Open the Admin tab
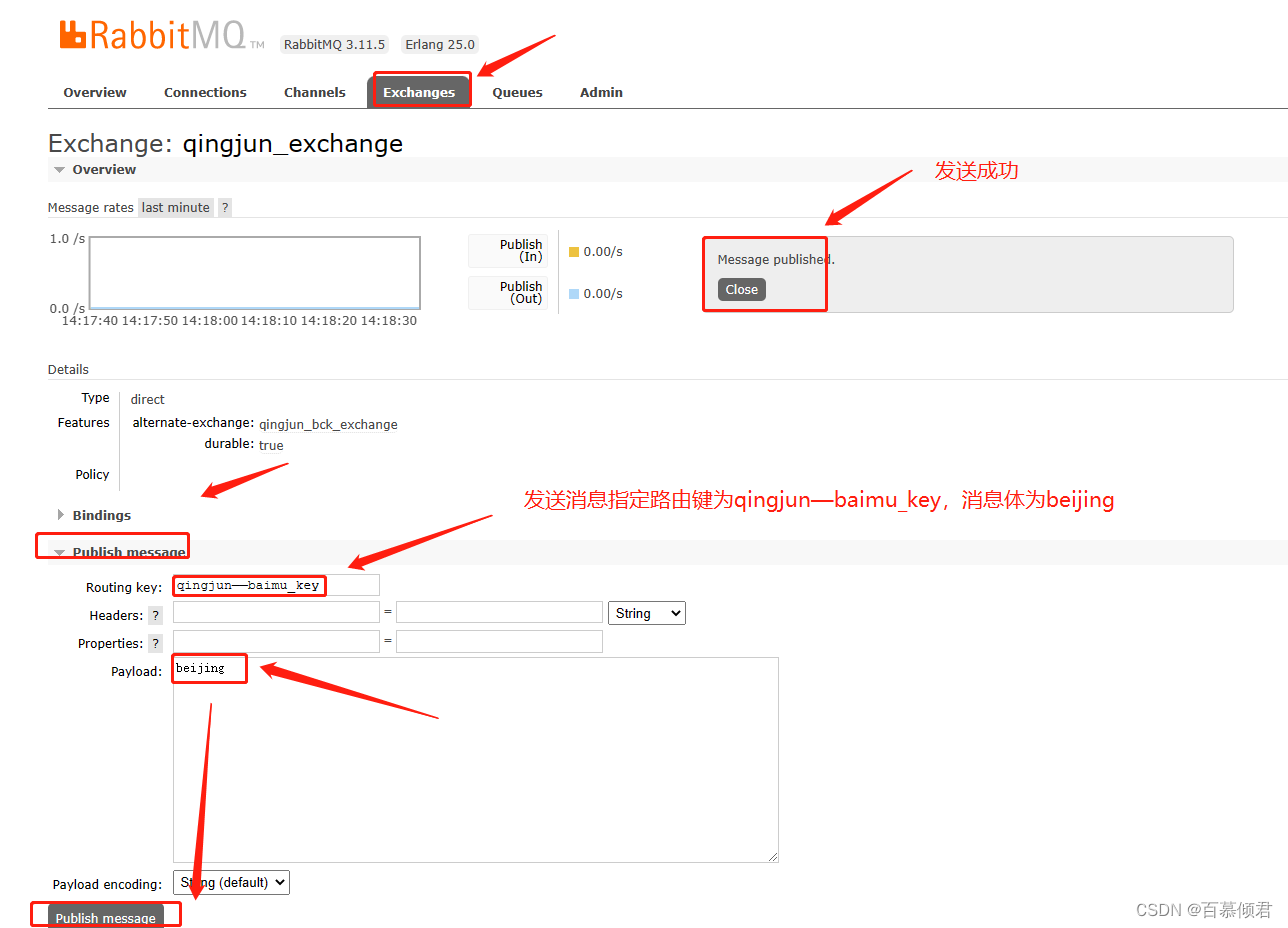The image size is (1288, 928). (x=601, y=92)
